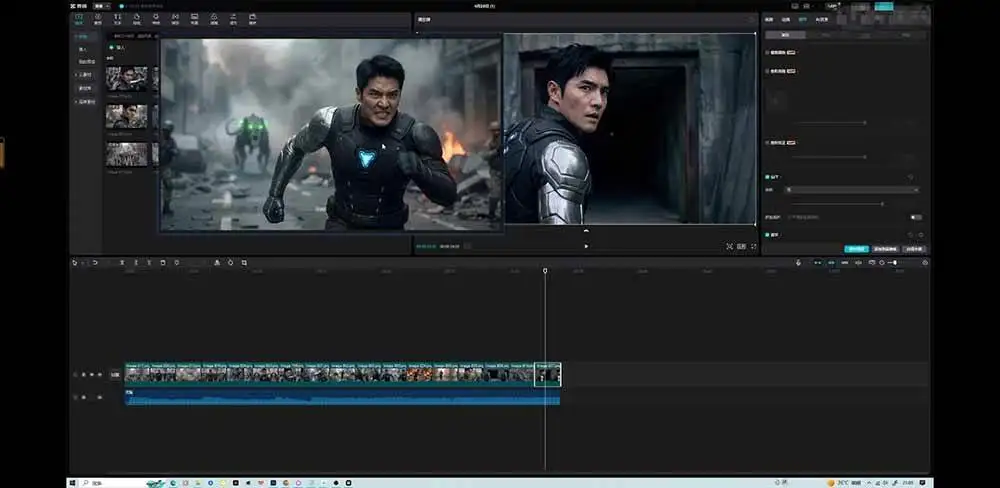This screenshot has width=1000, height=488.
Task: Delete the portion left of the playhead
Action: [136, 262]
